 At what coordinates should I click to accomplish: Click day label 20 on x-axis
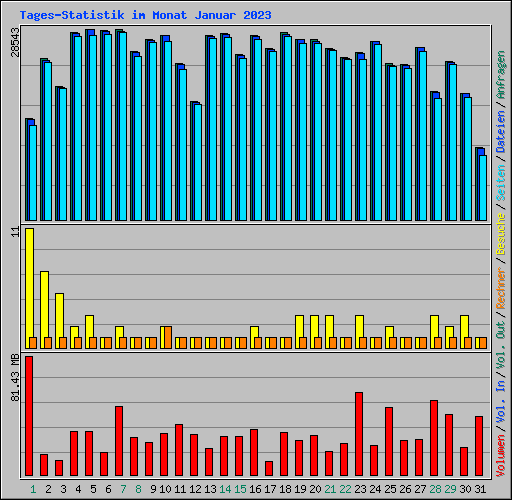tap(315, 489)
